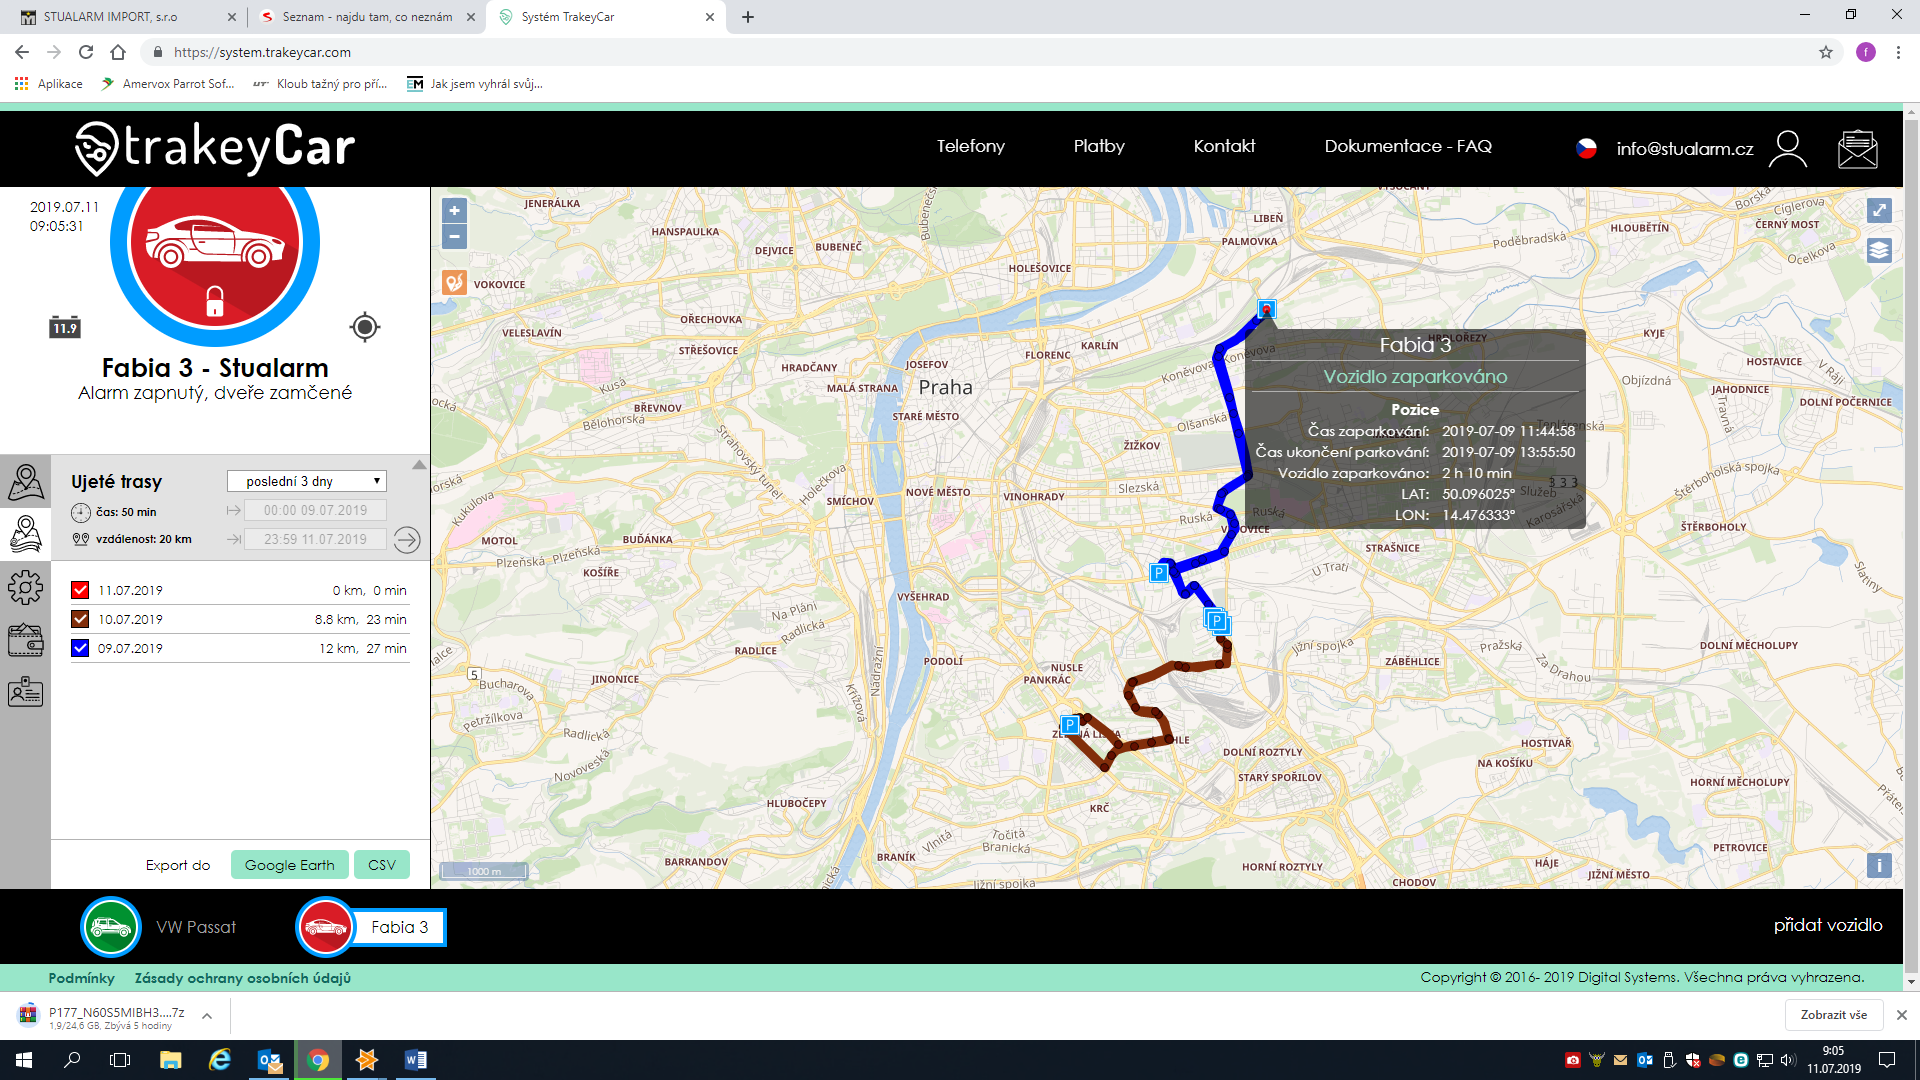Open the envelope messages icon in the header
This screenshot has width=1920, height=1080.
(1858, 150)
